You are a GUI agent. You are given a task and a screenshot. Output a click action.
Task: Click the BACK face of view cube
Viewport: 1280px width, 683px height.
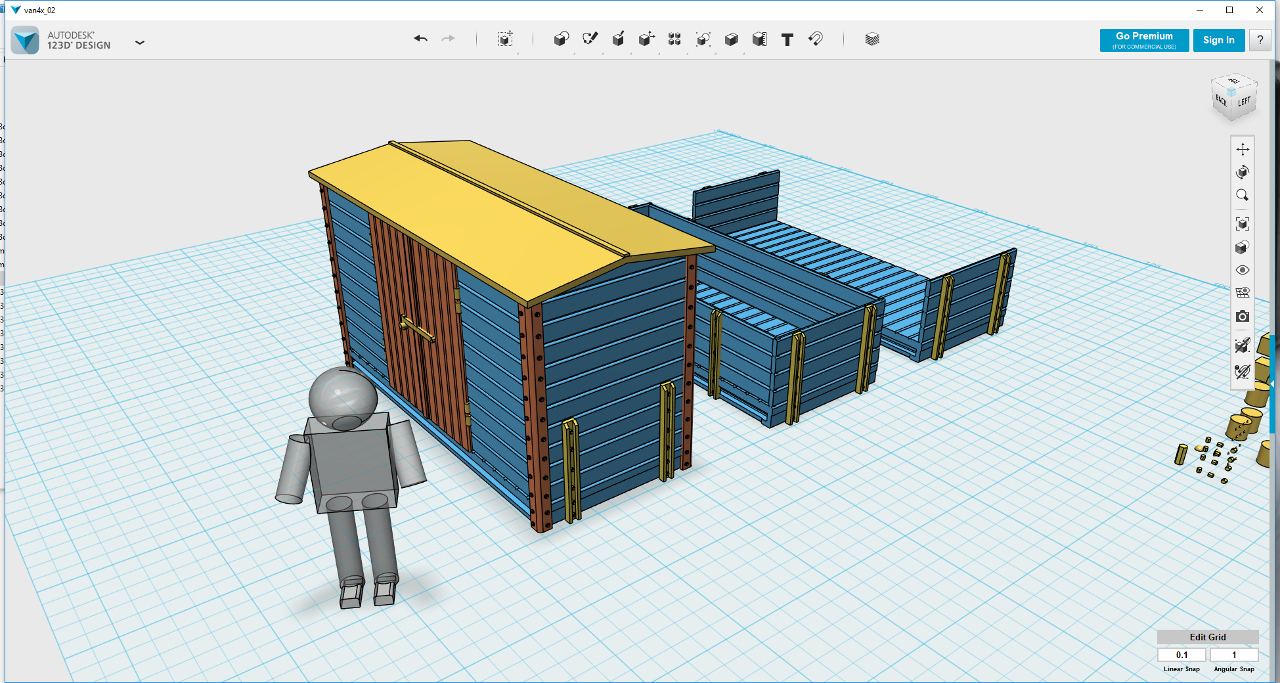(1222, 100)
